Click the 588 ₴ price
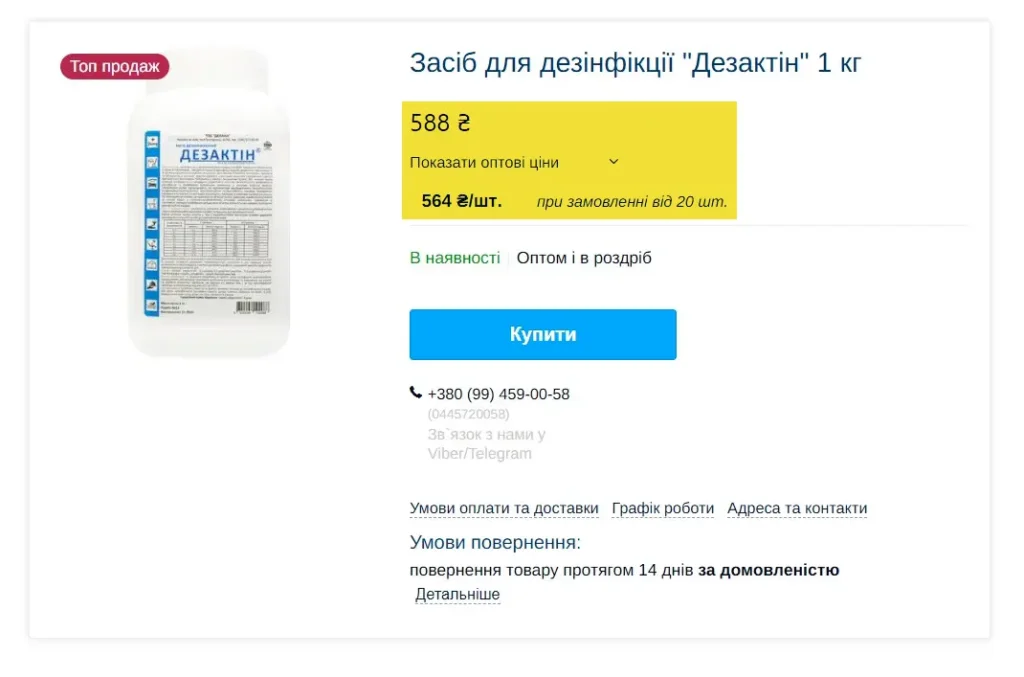1024x677 pixels. [440, 123]
